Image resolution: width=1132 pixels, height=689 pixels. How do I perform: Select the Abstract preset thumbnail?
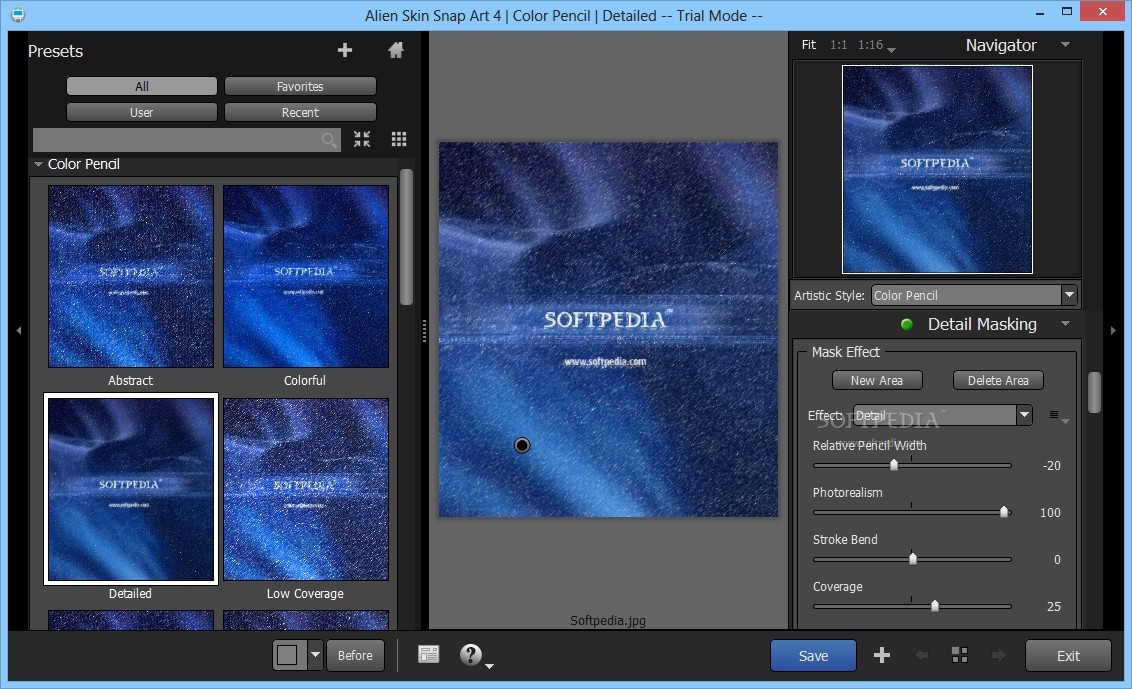tap(131, 277)
